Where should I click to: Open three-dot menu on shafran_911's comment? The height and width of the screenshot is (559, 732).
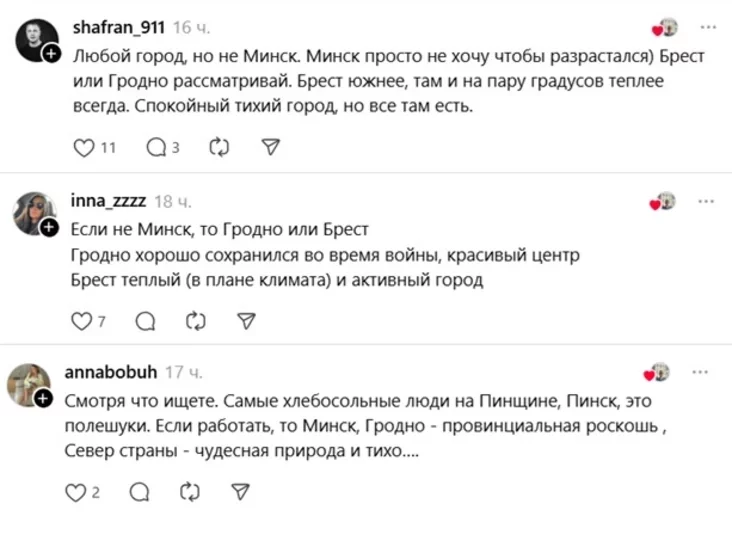pos(707,27)
